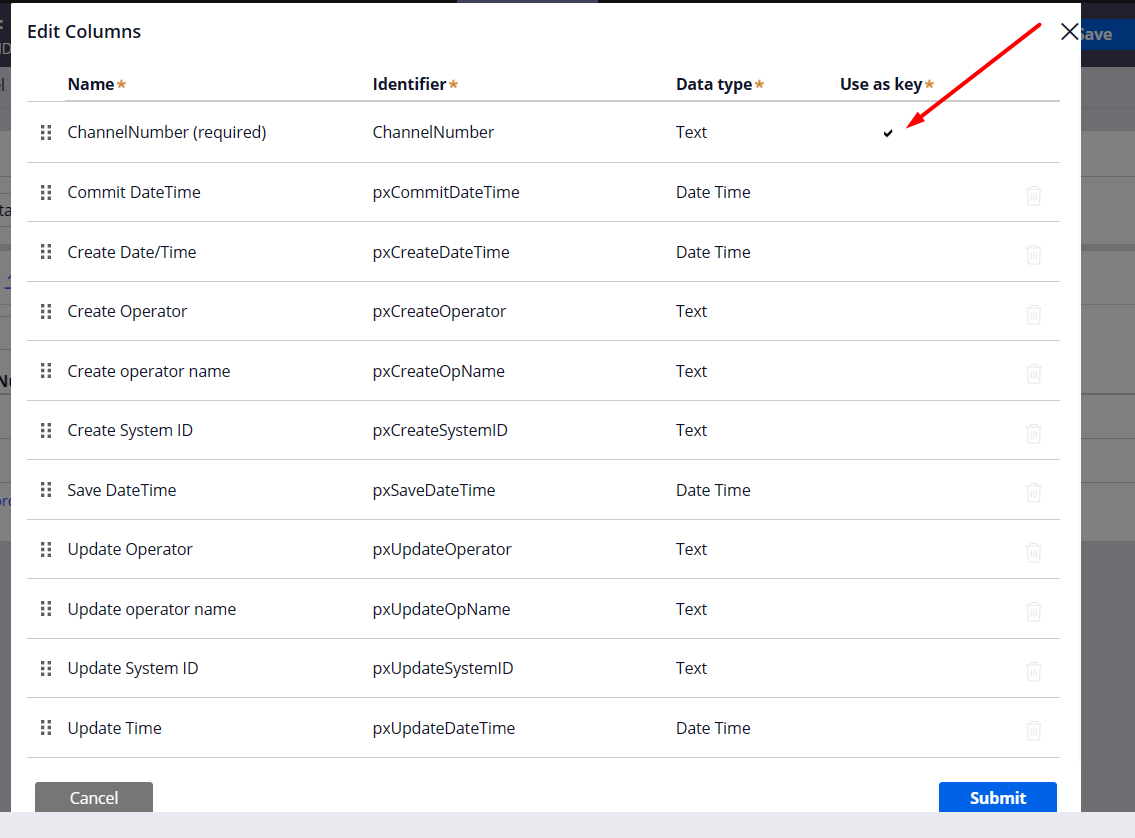Screen dimensions: 1135x838
Task: Grab drag handle for Update Time row
Action: (x=46, y=728)
